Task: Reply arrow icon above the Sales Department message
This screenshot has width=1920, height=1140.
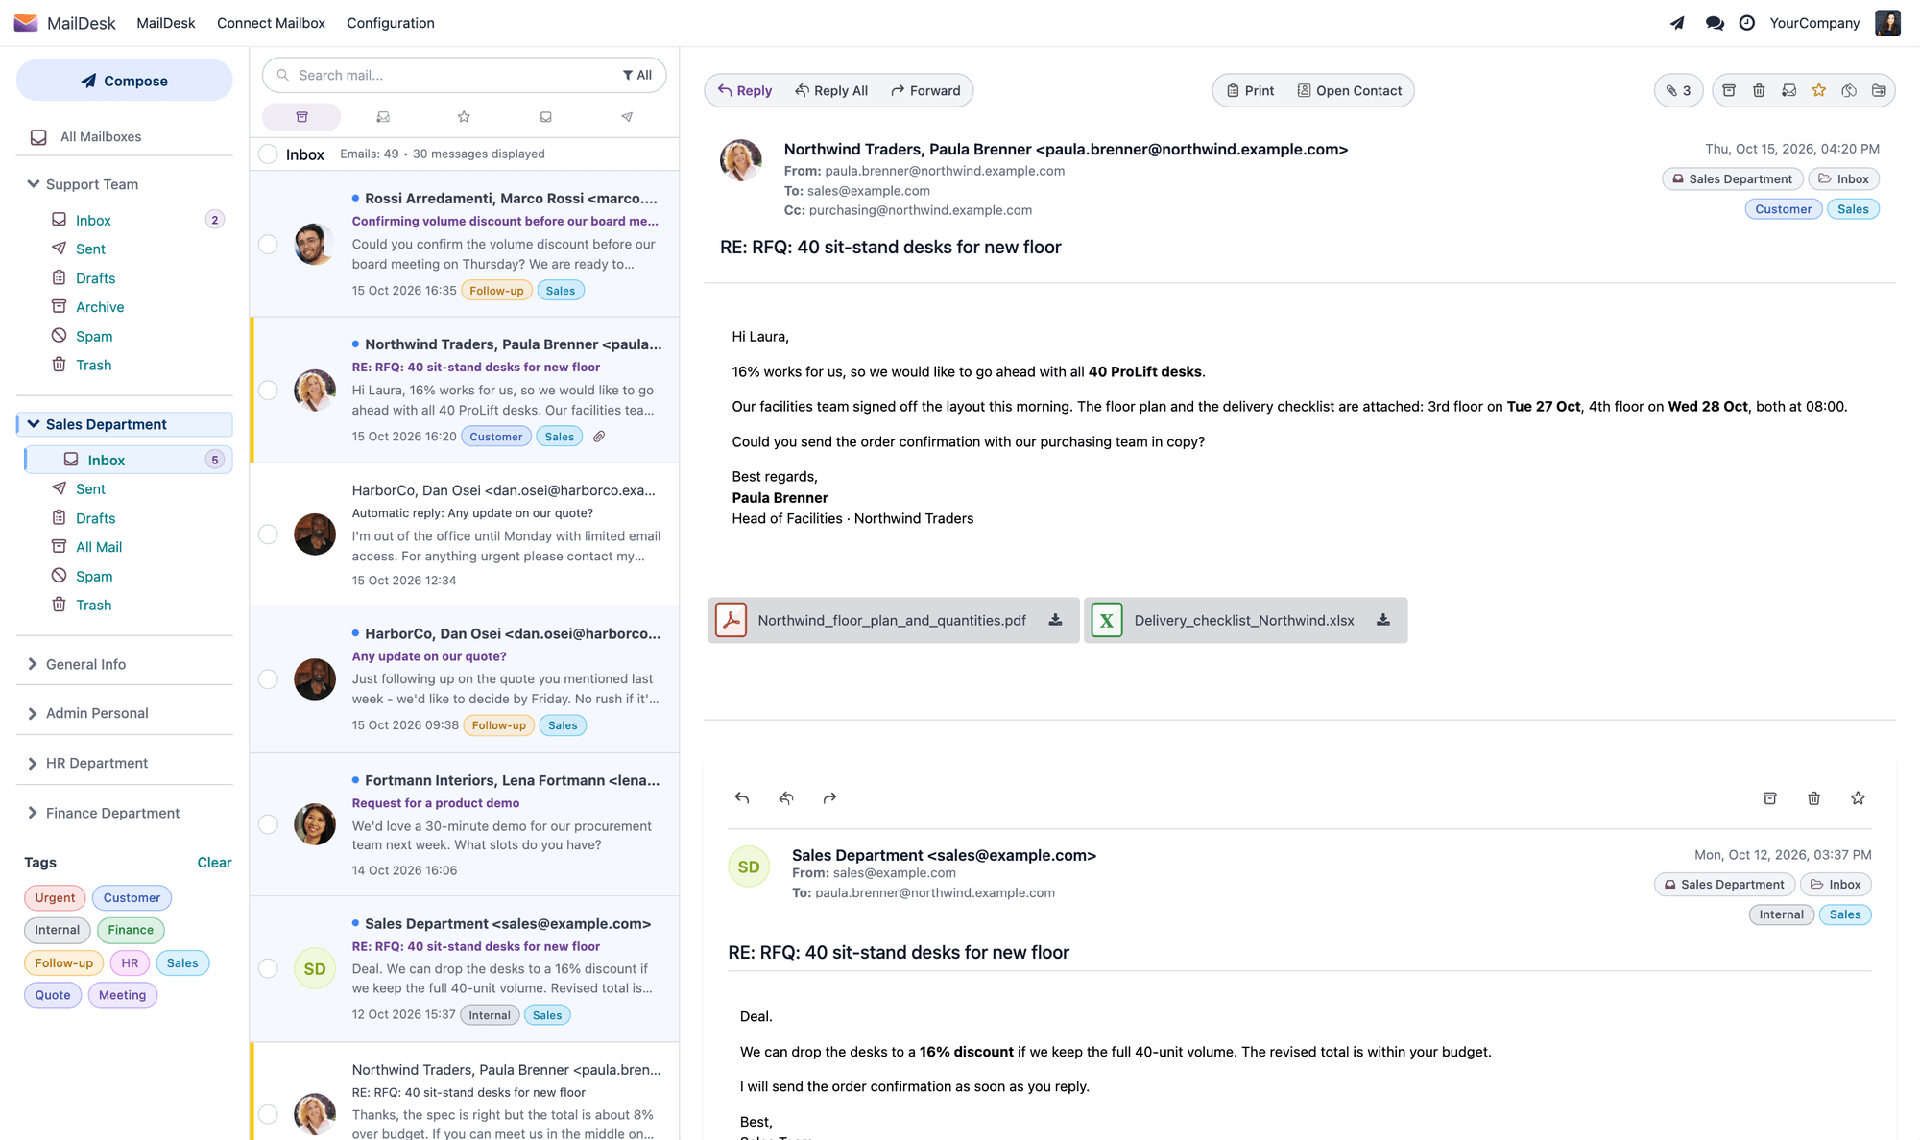Action: point(742,798)
